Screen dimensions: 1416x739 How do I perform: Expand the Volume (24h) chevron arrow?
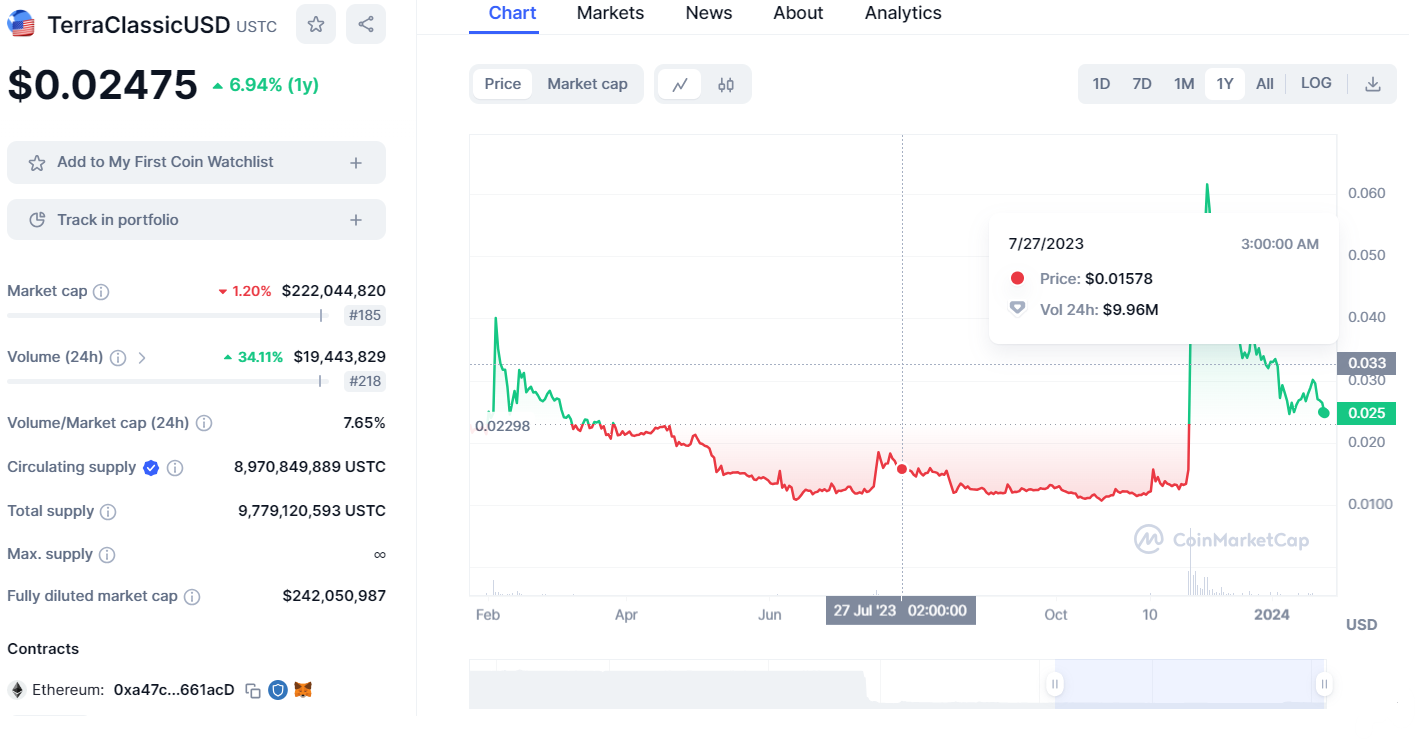click(x=142, y=357)
